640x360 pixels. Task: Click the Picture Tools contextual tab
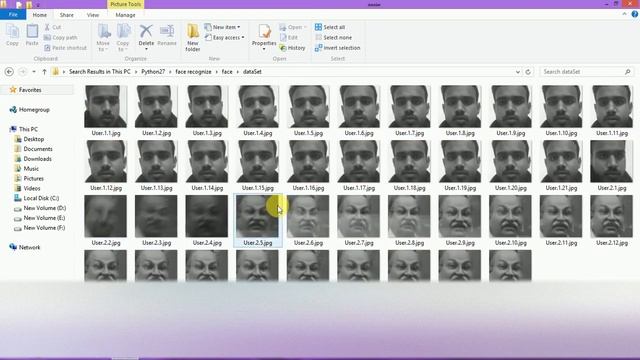pyautogui.click(x=125, y=4)
